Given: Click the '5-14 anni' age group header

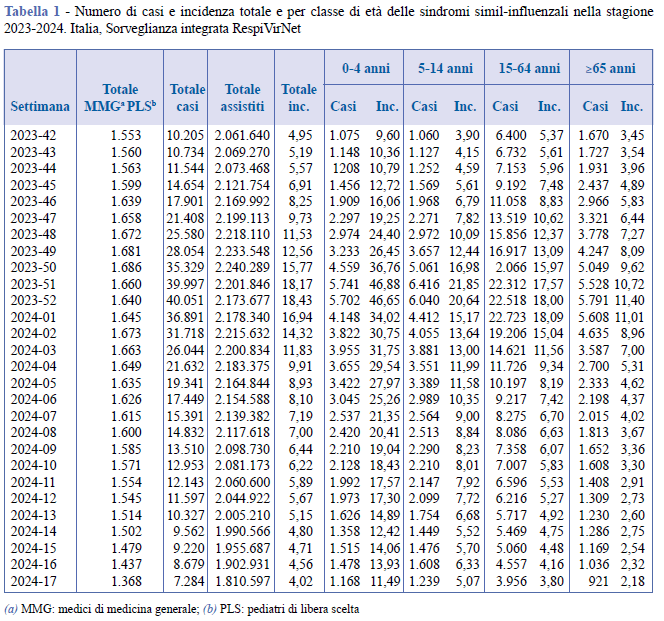Looking at the screenshot, I should pyautogui.click(x=445, y=68).
